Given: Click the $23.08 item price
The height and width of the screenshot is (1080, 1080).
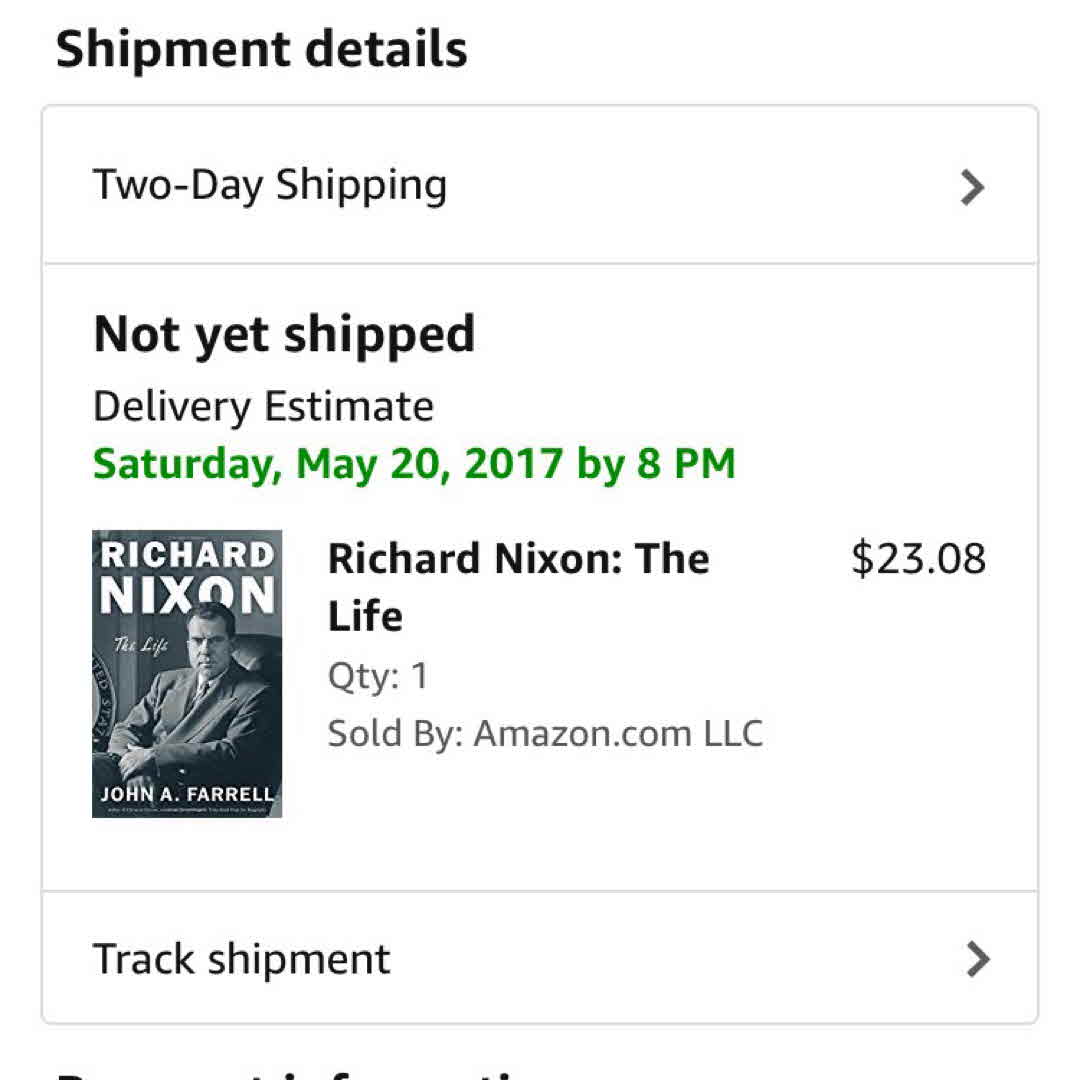Looking at the screenshot, I should [x=918, y=558].
